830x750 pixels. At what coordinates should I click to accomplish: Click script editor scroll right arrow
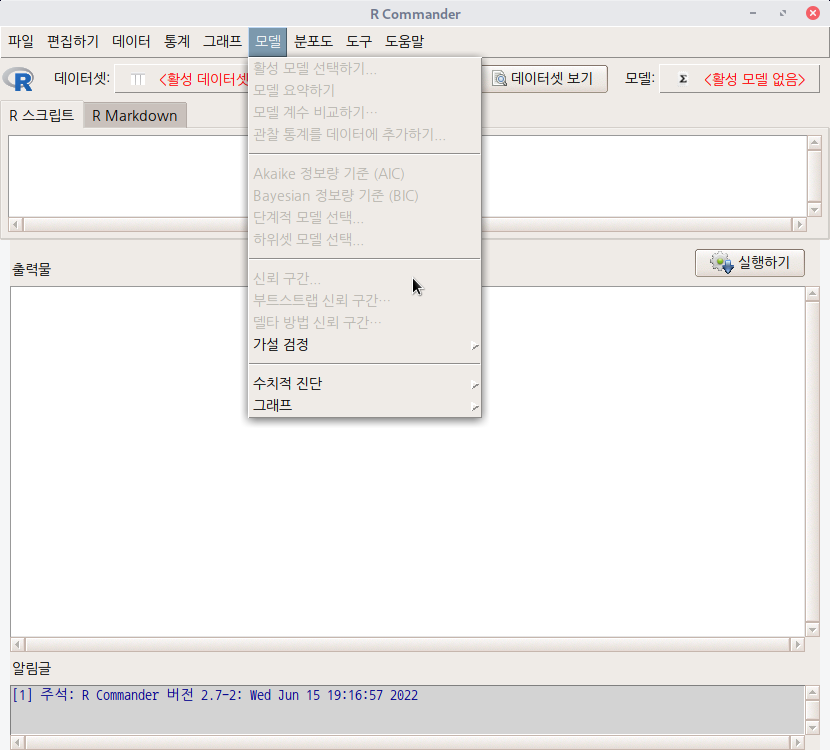pyautogui.click(x=799, y=224)
